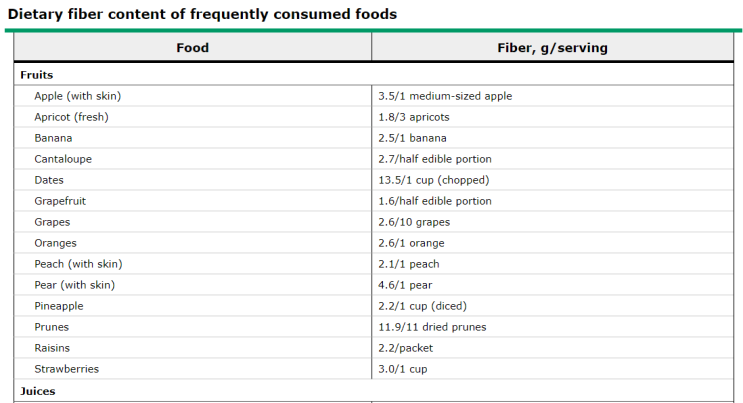This screenshot has height=403, width=743.
Task: Click the 11.9/11 dried prunes value
Action: click(432, 327)
